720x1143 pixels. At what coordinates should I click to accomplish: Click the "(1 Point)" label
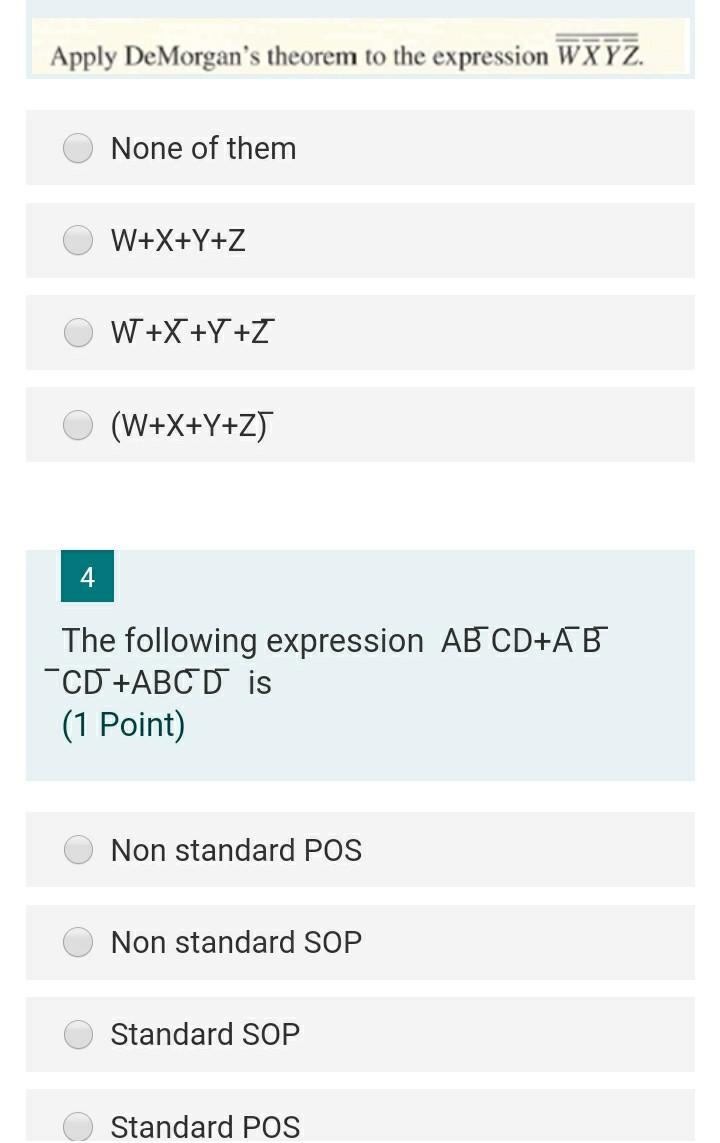coord(114,724)
